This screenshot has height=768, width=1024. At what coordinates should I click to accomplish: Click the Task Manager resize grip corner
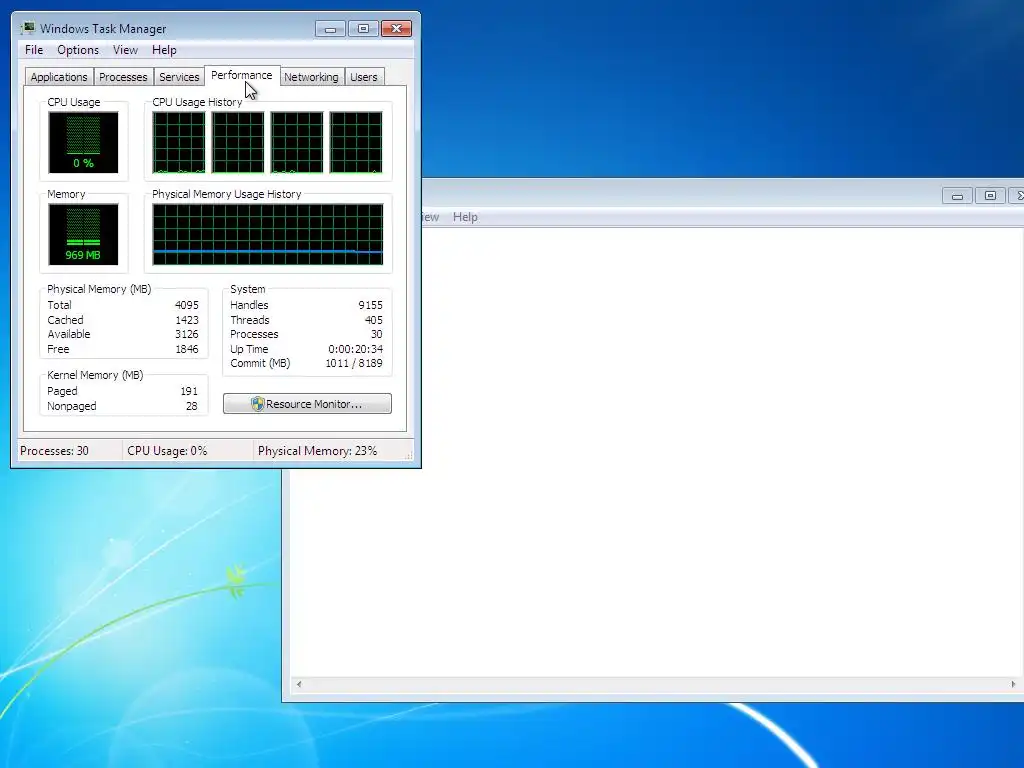[409, 456]
